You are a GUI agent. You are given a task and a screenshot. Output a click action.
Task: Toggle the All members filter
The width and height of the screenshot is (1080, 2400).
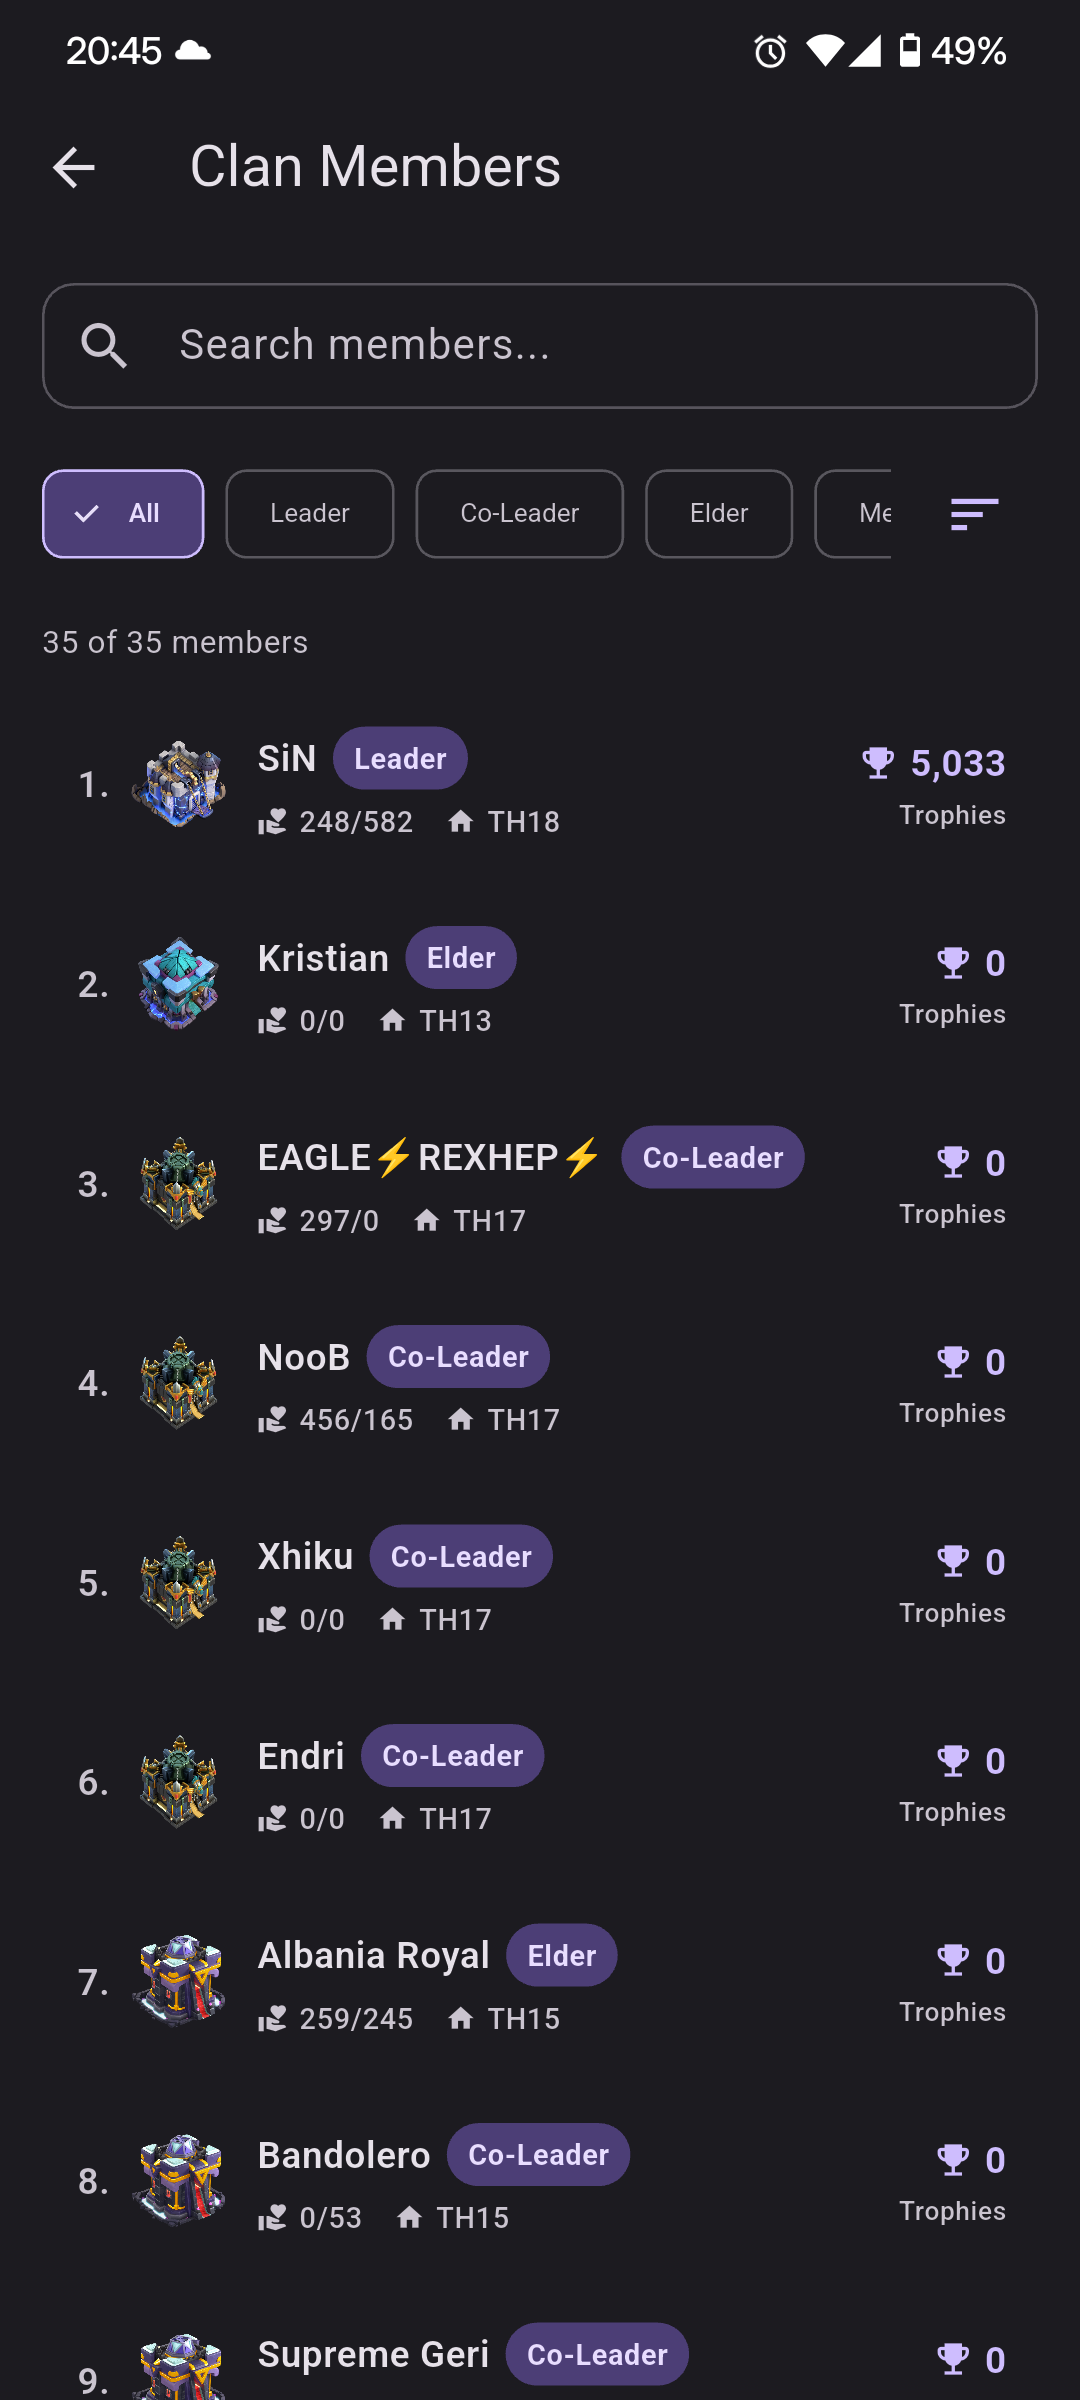(122, 514)
